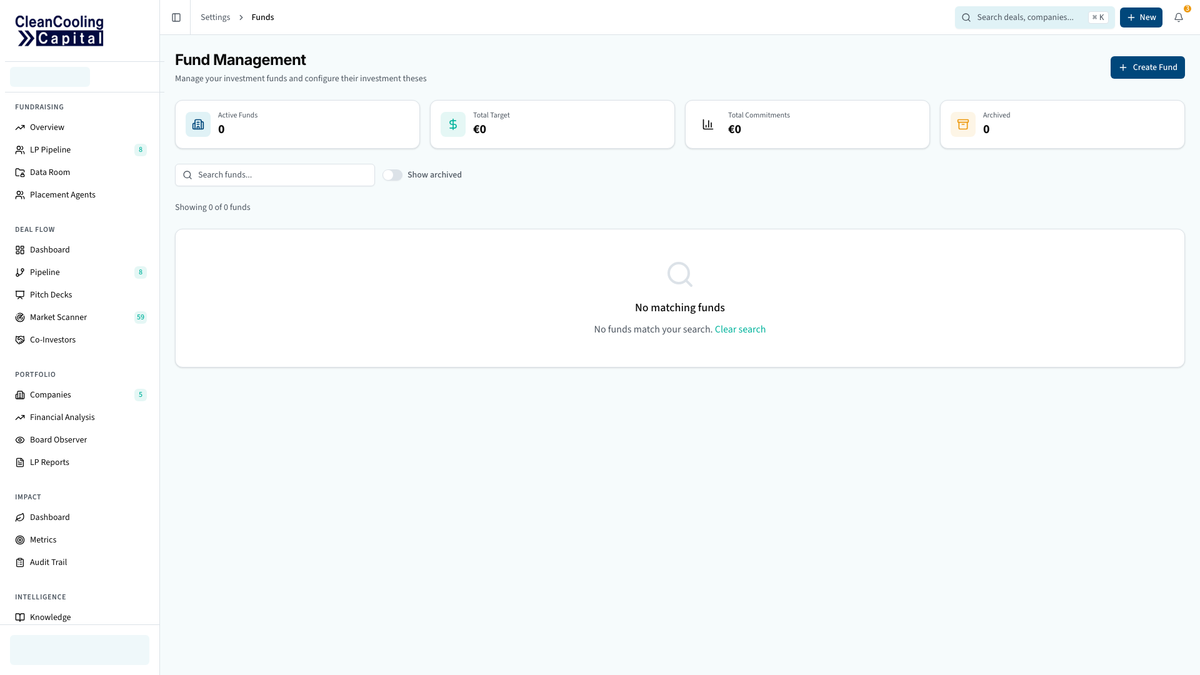Viewport: 1200px width, 675px height.
Task: Open the notifications bell
Action: pos(1179,17)
